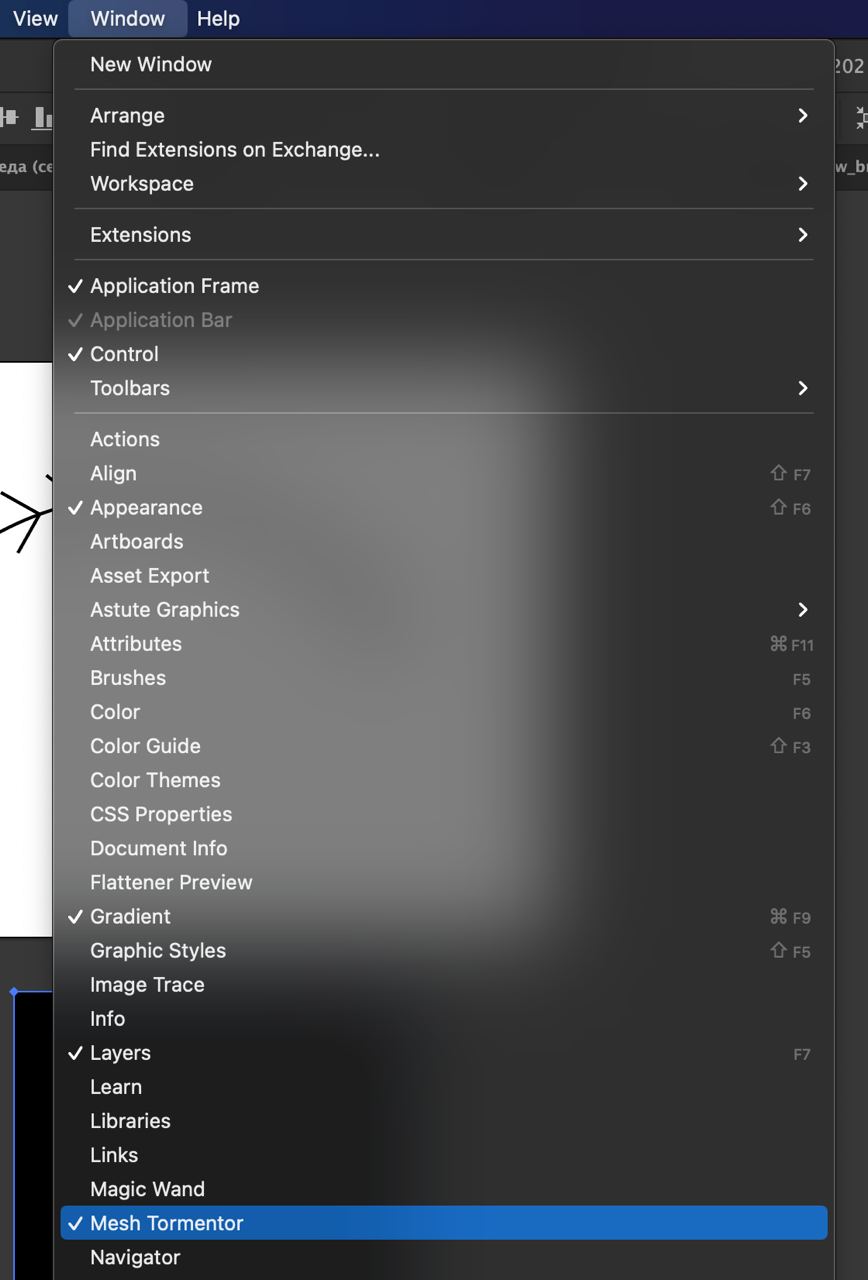This screenshot has width=868, height=1280.
Task: Open the View menu
Action: (x=35, y=18)
